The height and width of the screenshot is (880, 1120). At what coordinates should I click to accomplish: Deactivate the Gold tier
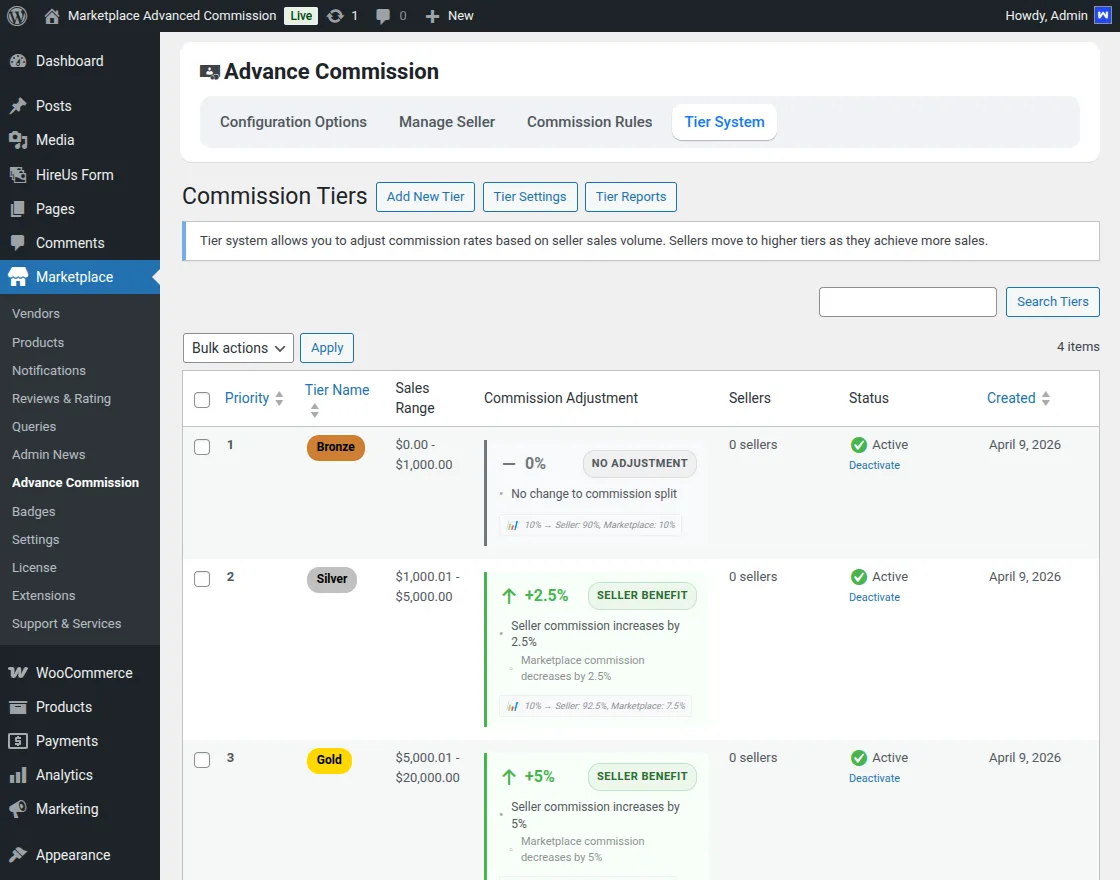(x=874, y=778)
